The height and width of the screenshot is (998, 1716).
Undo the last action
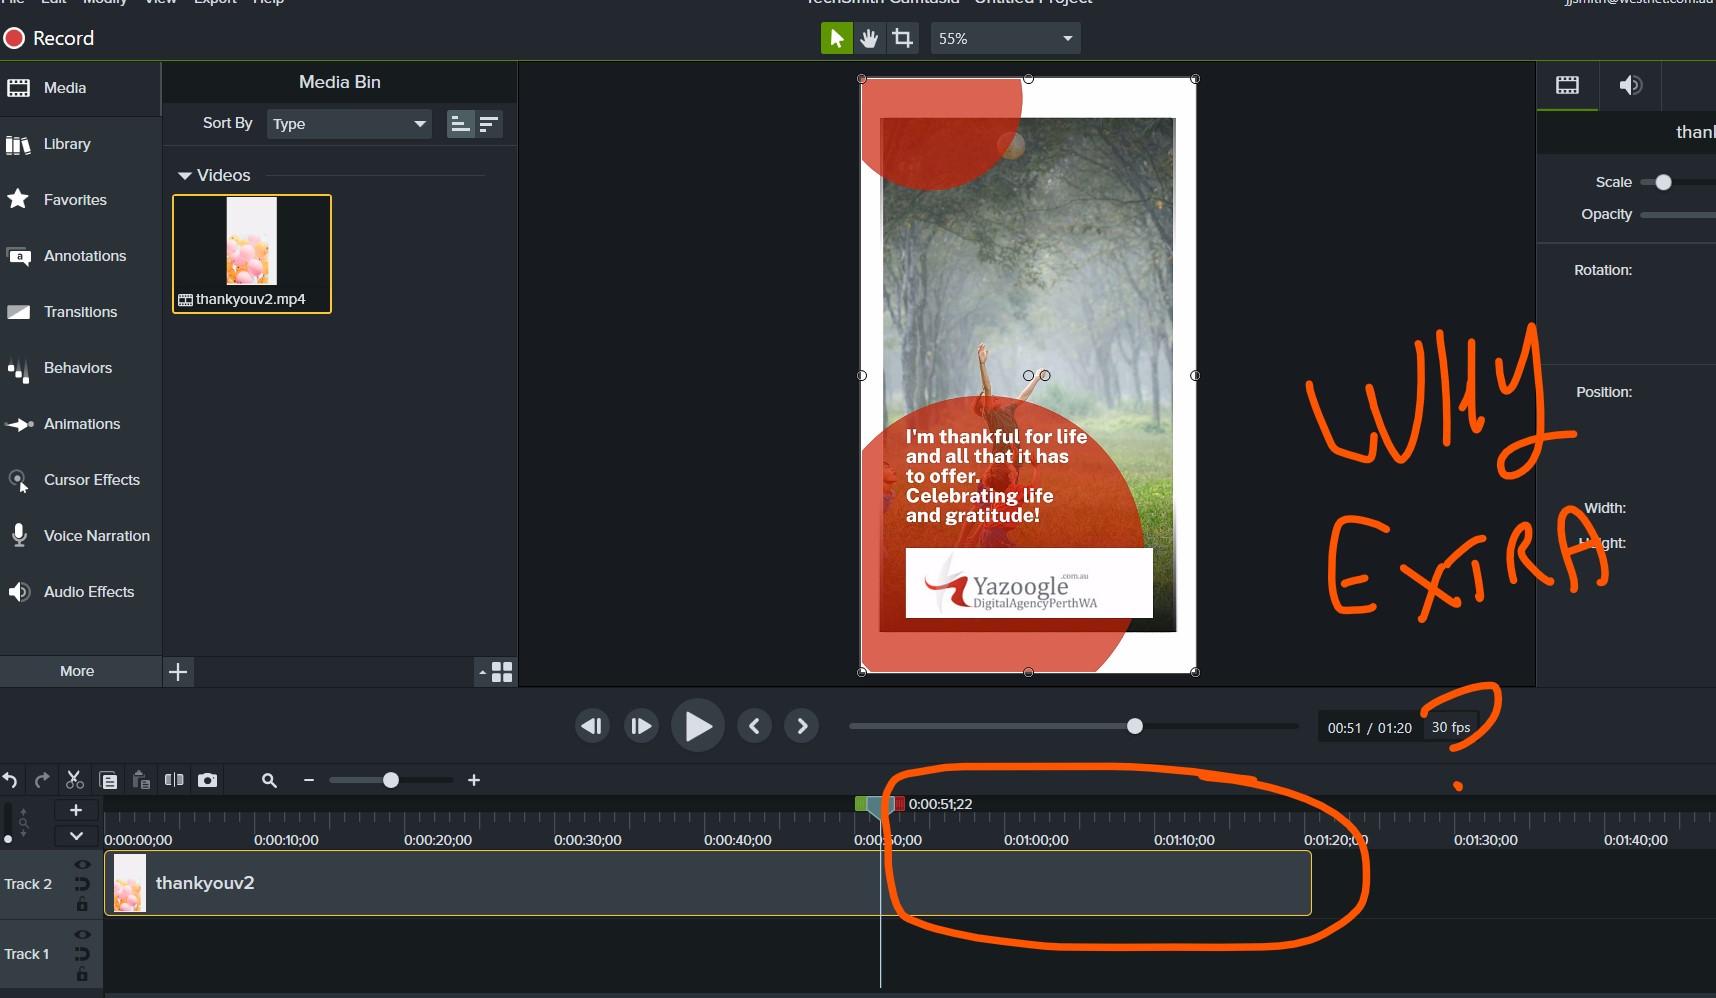(x=10, y=780)
